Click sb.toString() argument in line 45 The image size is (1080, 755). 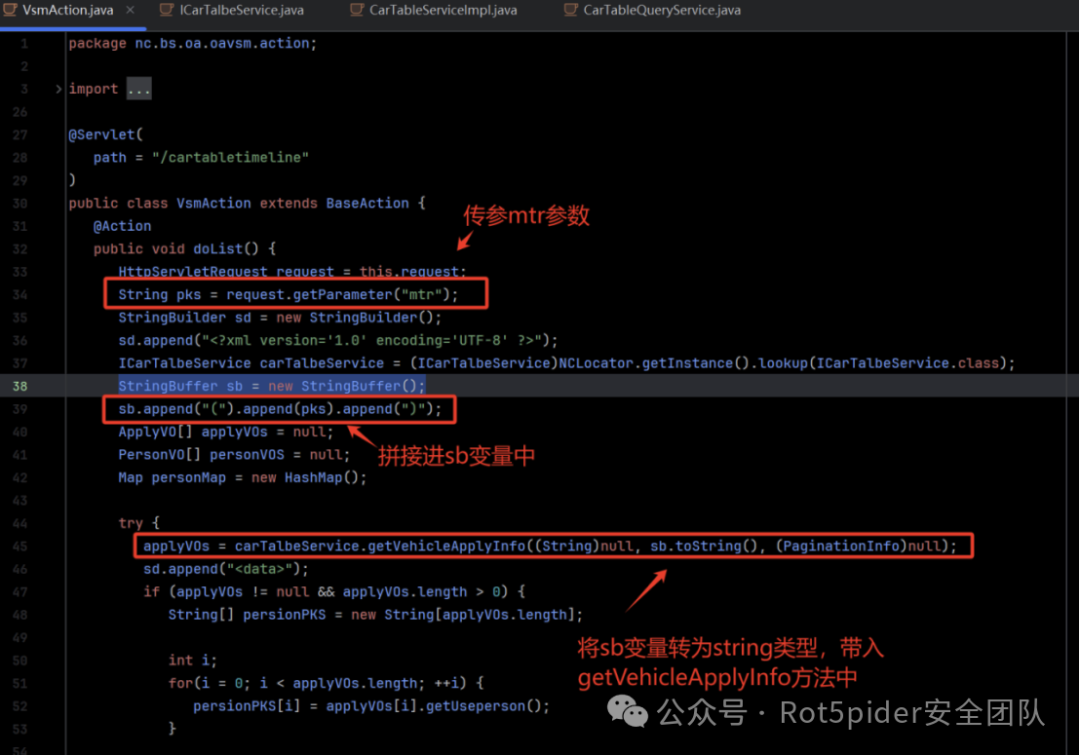click(x=703, y=546)
